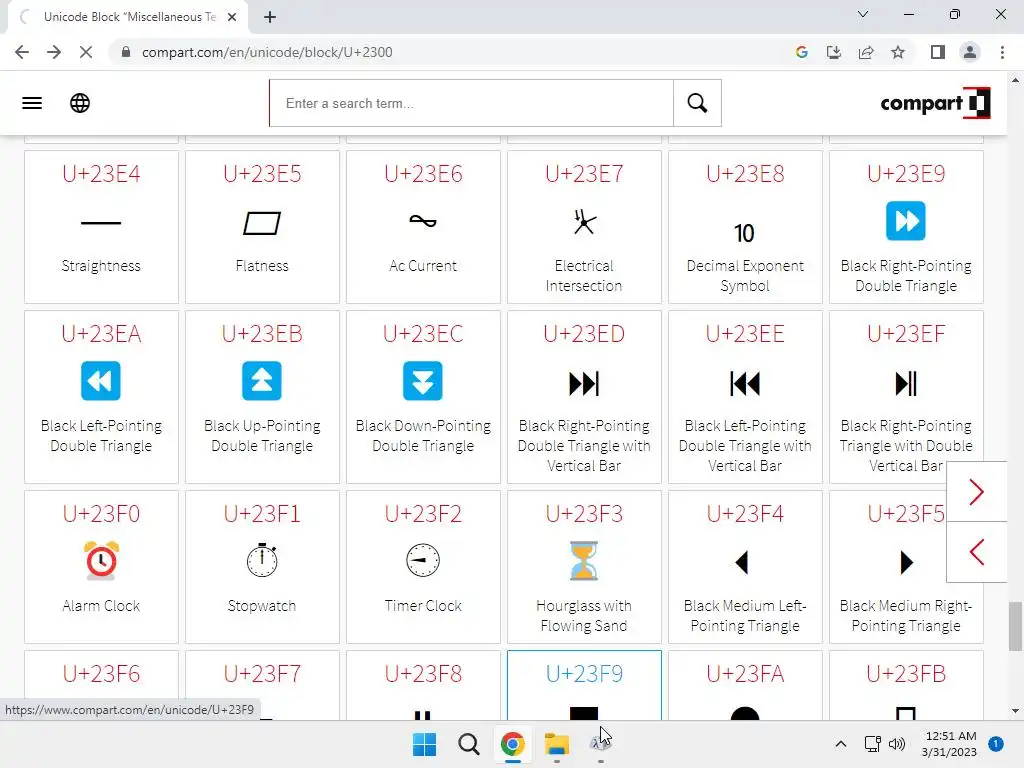1024x768 pixels.
Task: Open the U+23E4 code point link
Action: pyautogui.click(x=101, y=174)
